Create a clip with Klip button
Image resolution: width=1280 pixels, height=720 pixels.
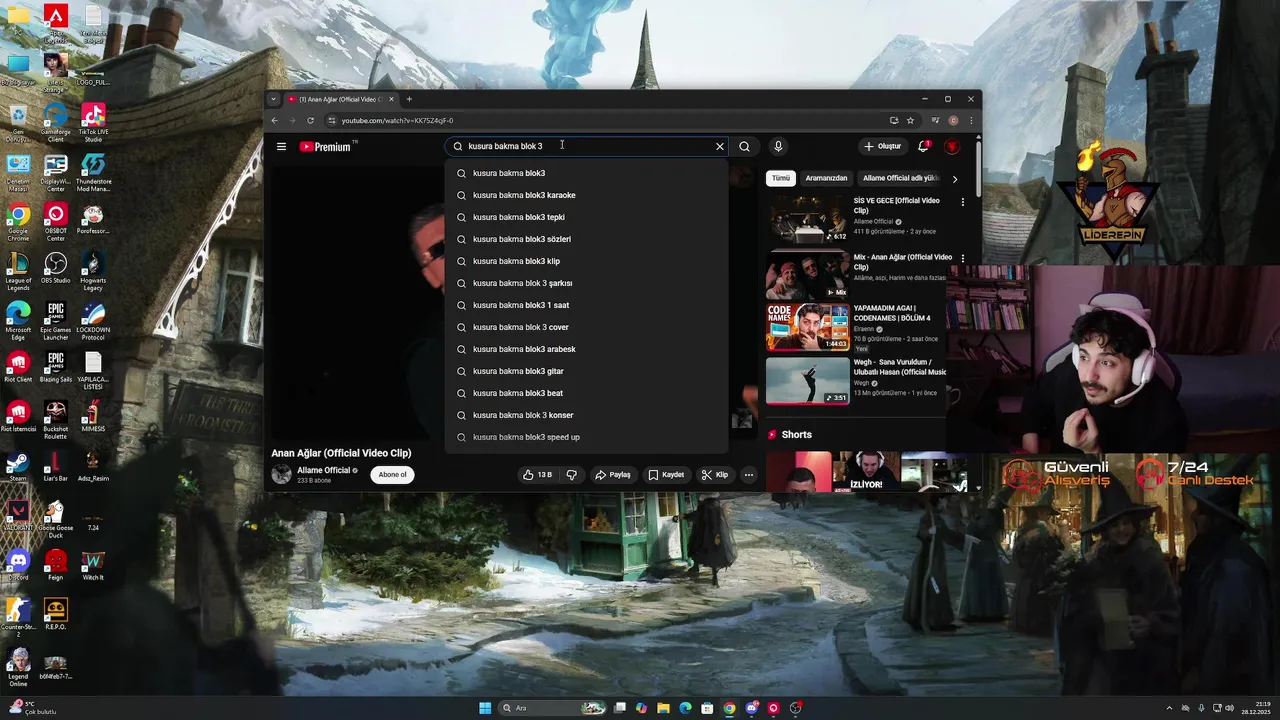coord(715,475)
